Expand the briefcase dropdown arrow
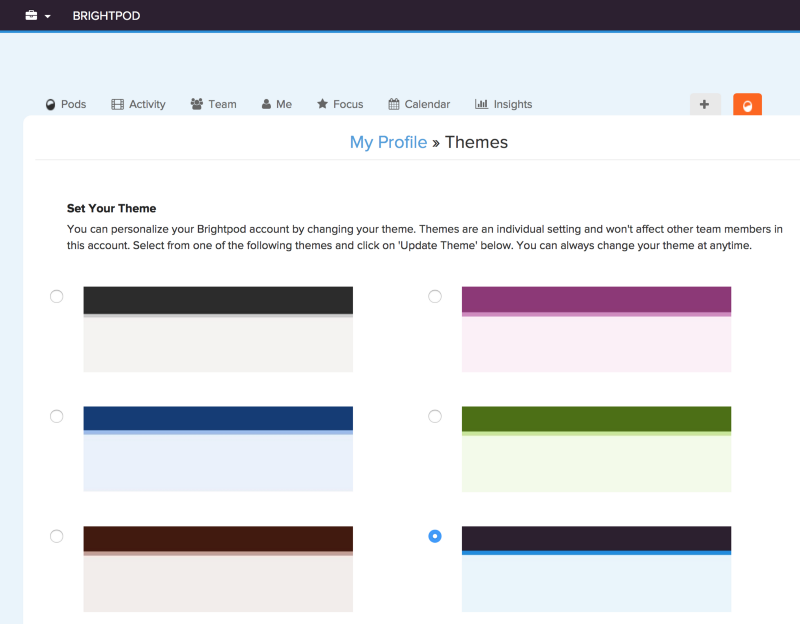 [x=47, y=16]
